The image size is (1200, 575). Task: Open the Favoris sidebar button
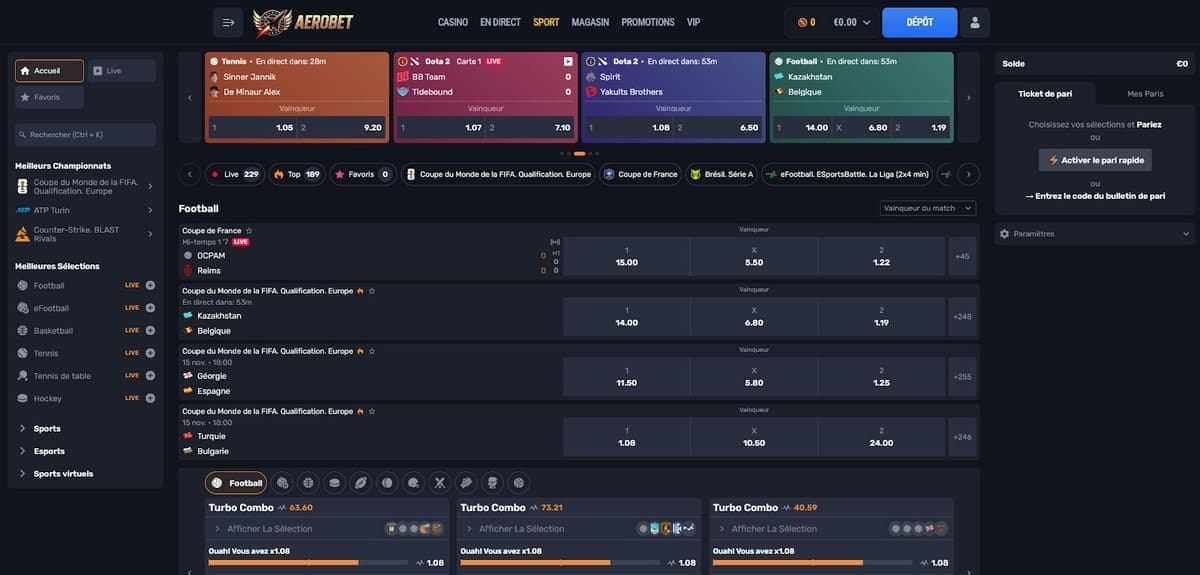click(50, 97)
